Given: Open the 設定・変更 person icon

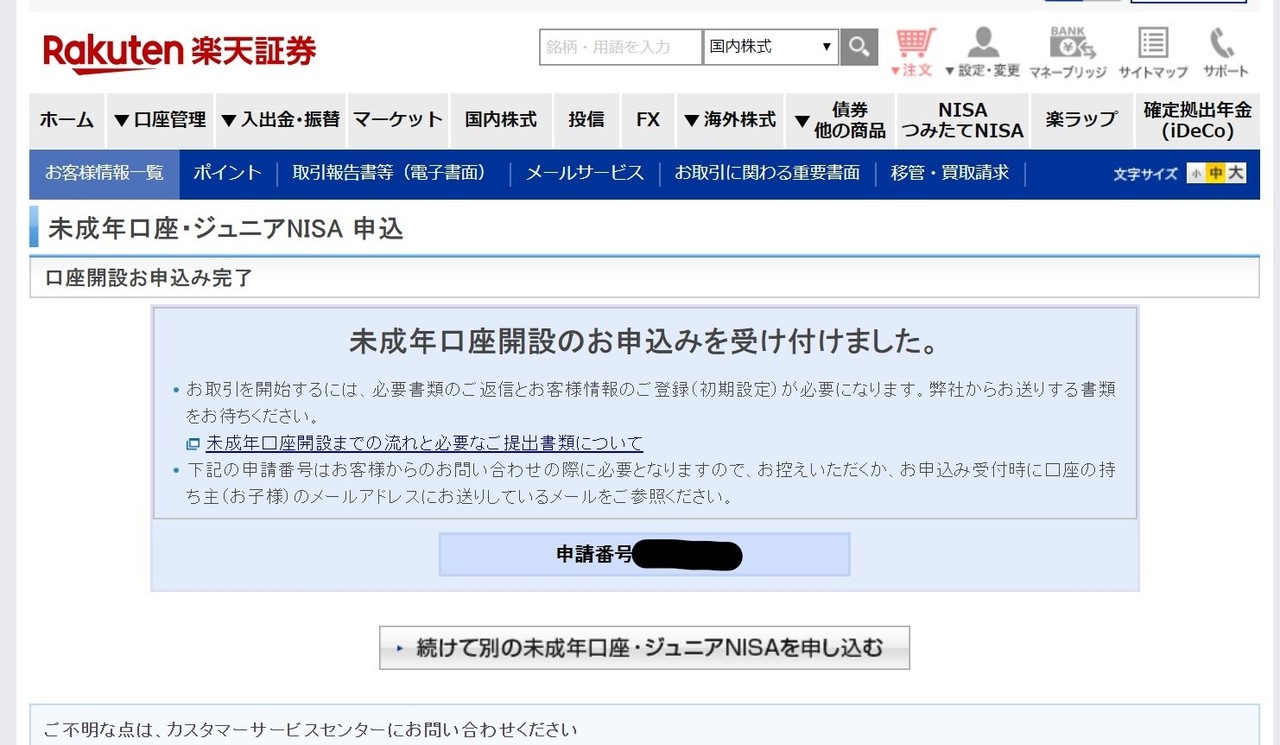Looking at the screenshot, I should coord(982,53).
